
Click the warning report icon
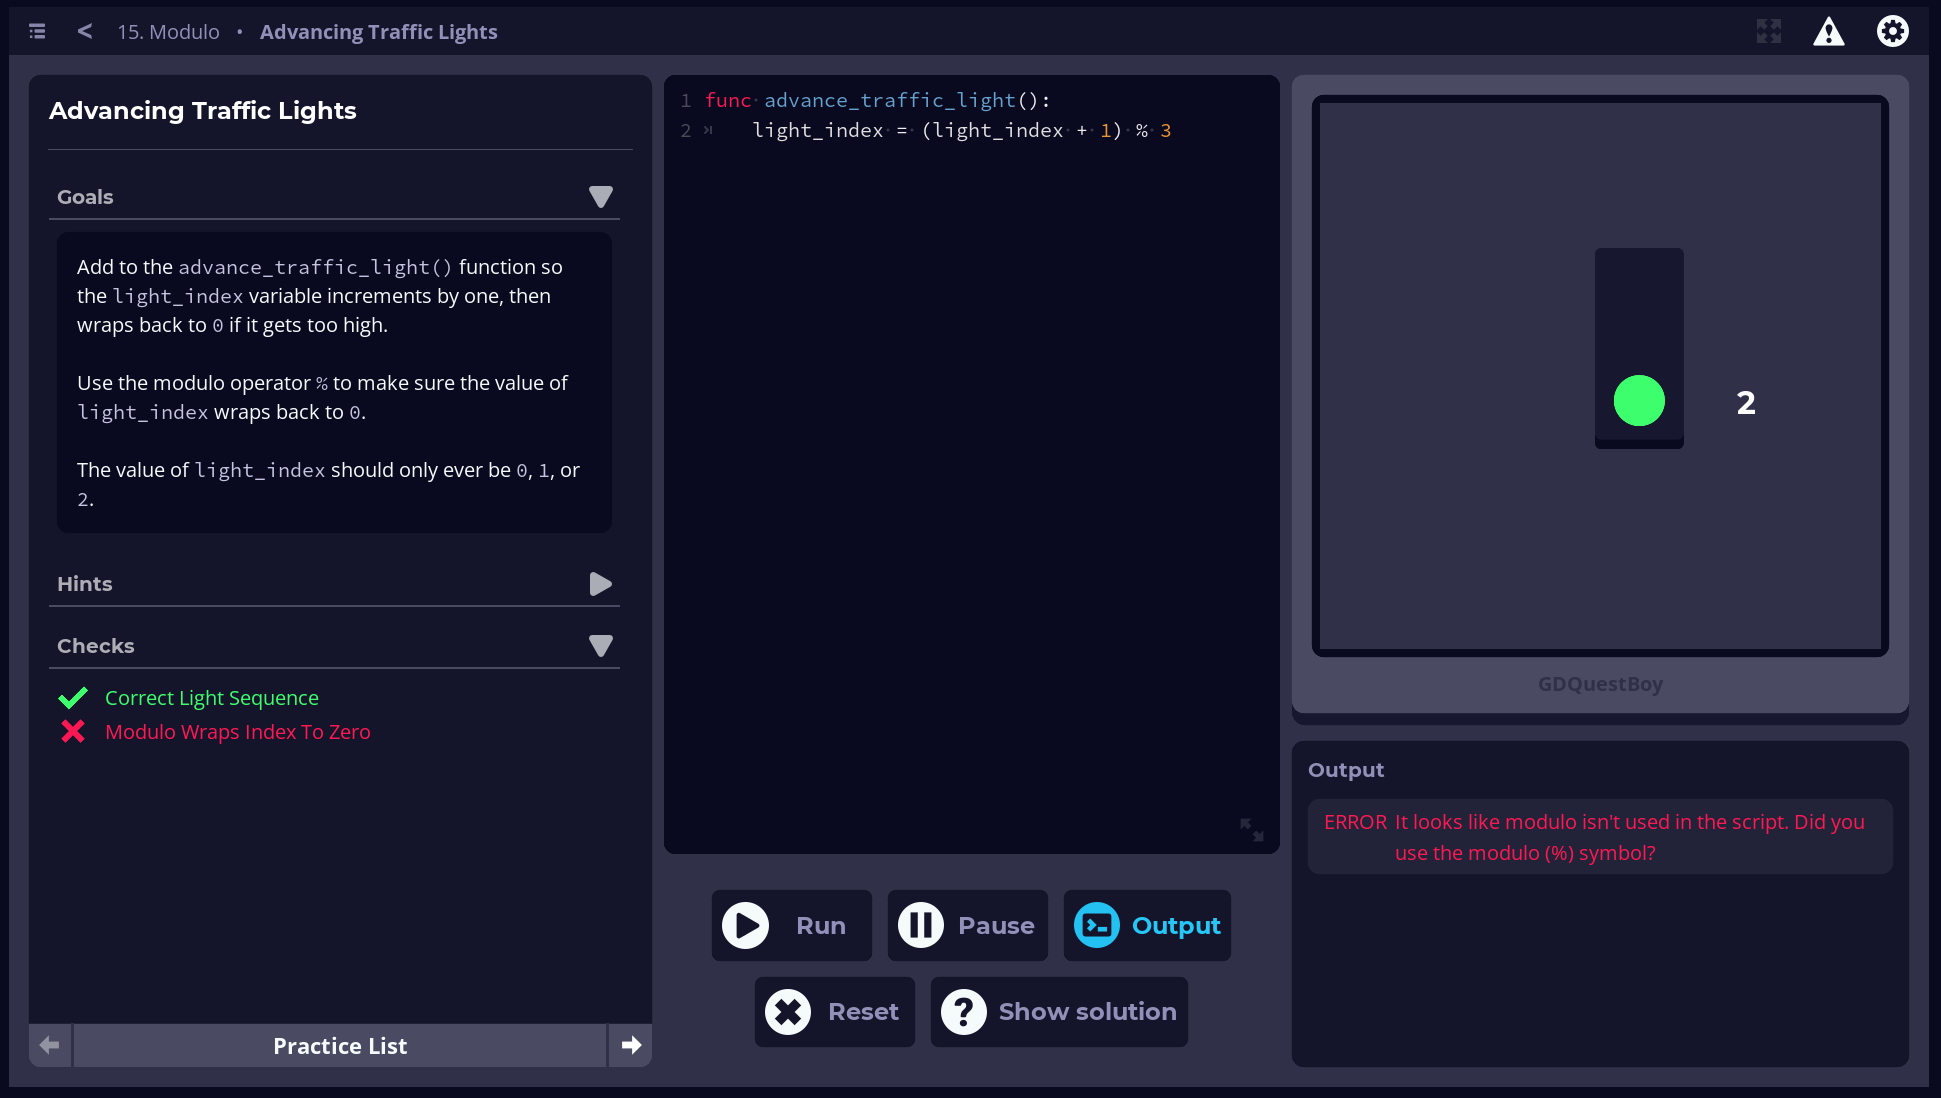1828,32
